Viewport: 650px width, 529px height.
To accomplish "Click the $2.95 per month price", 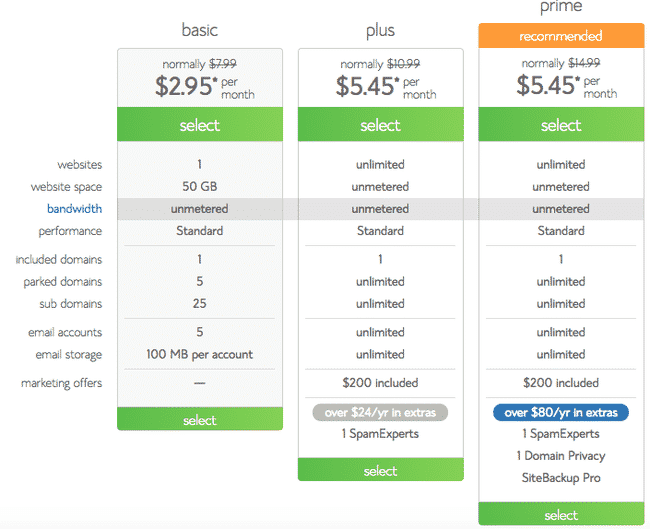I will (200, 86).
